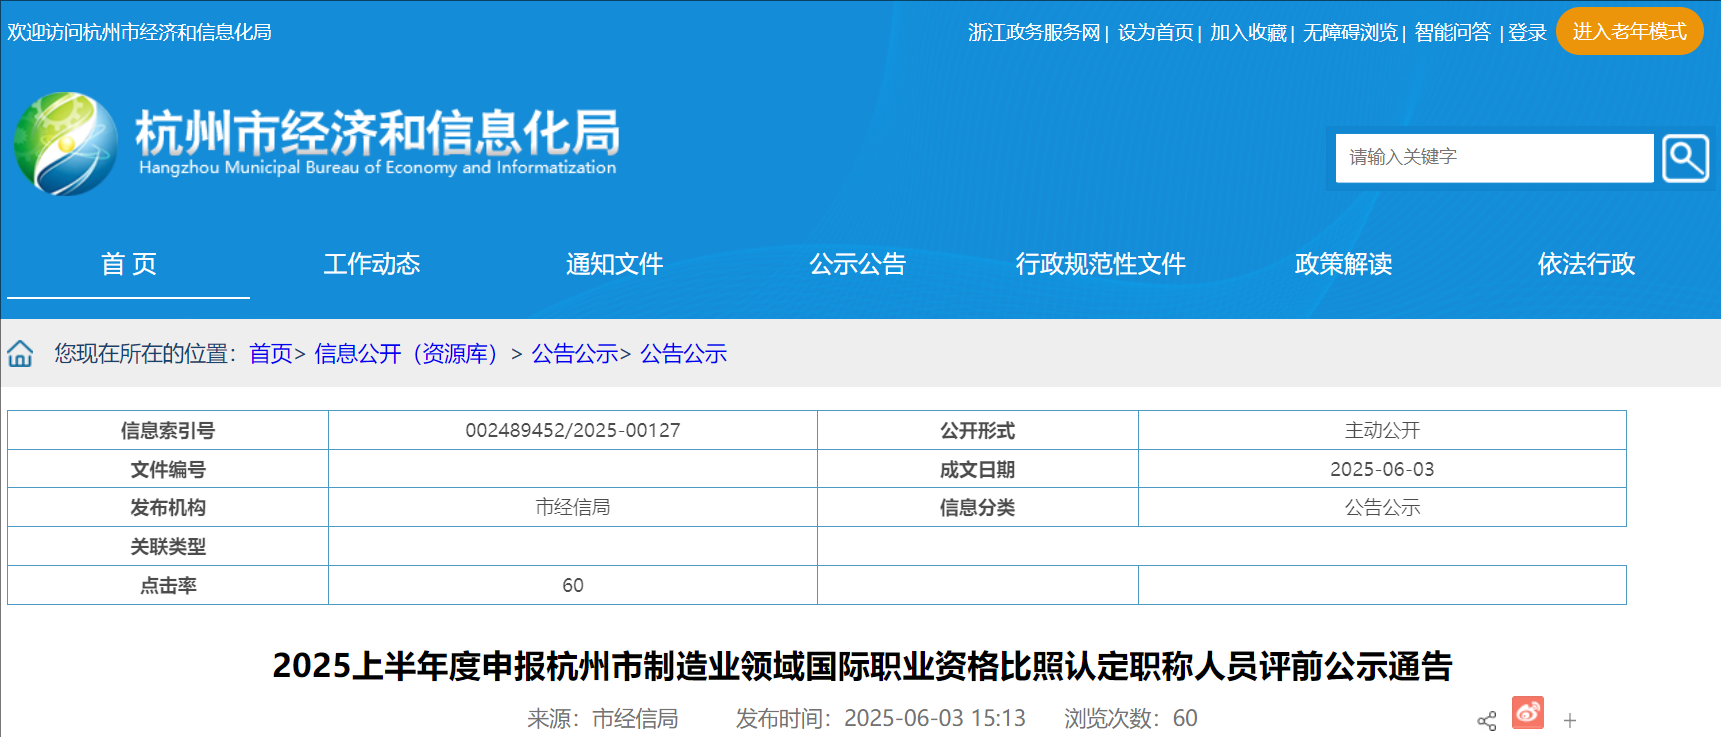Open the 无障碍浏览 link
1721x737 pixels.
(x=1351, y=32)
